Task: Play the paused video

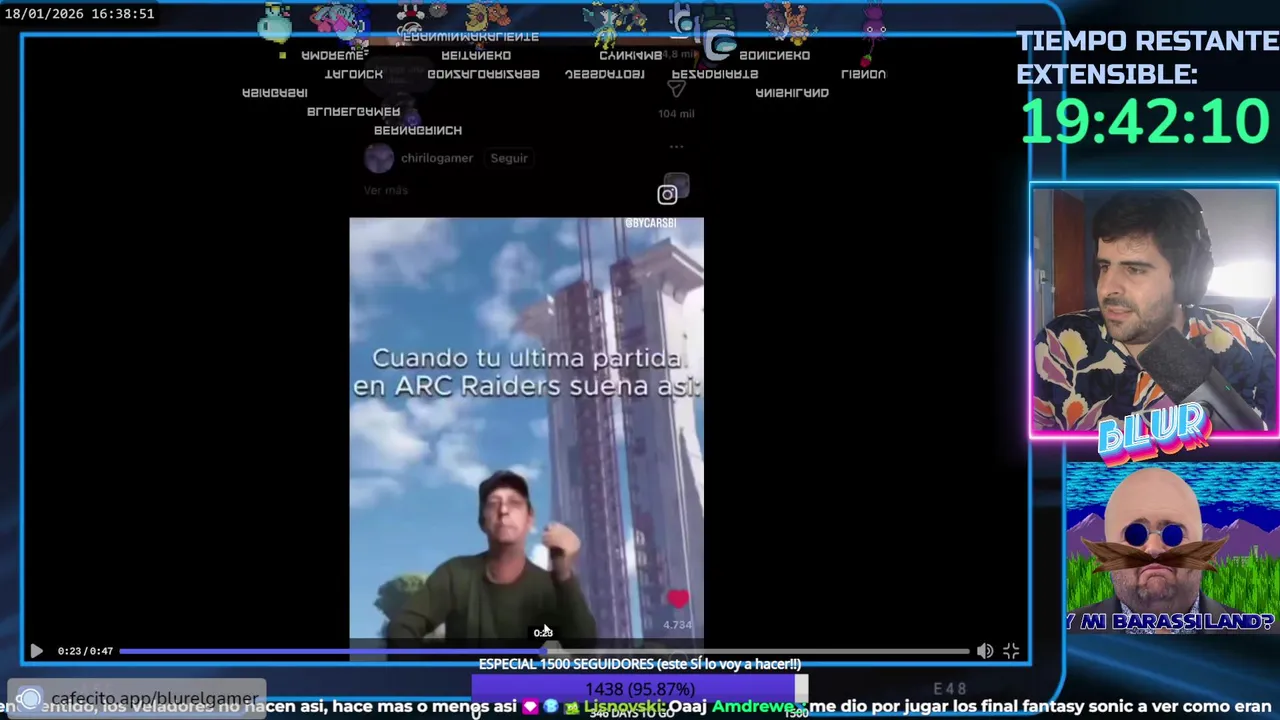Action: [36, 651]
